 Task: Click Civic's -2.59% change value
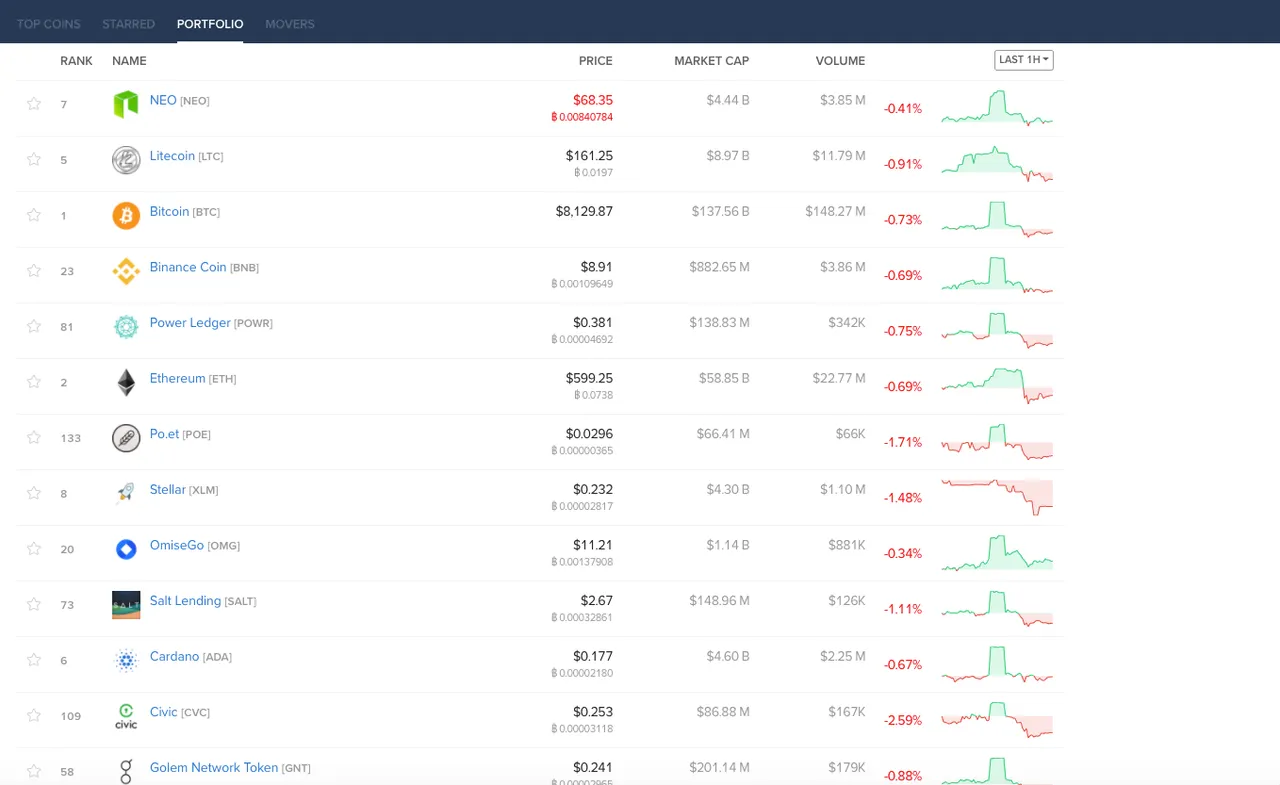coord(903,720)
